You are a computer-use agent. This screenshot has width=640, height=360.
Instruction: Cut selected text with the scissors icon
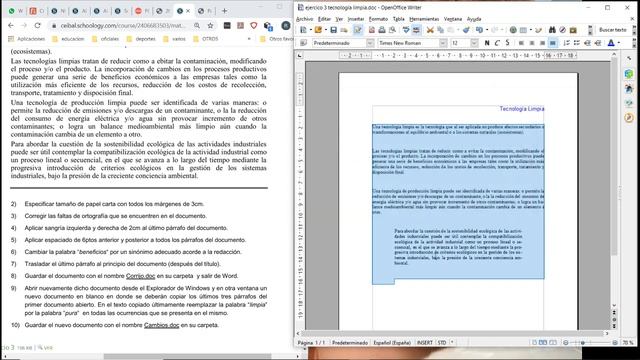430,30
